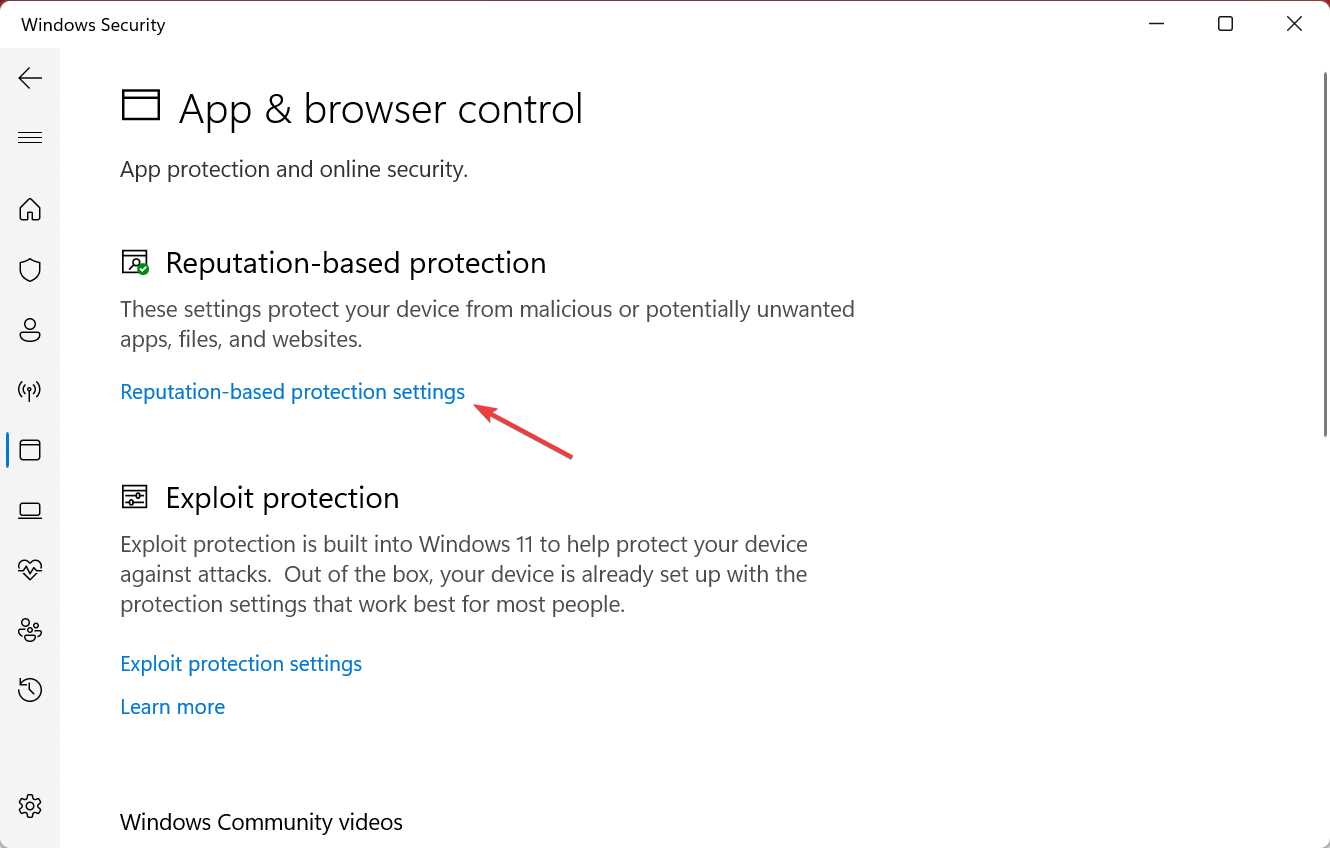Open Family options sidebar icon

tap(30, 630)
